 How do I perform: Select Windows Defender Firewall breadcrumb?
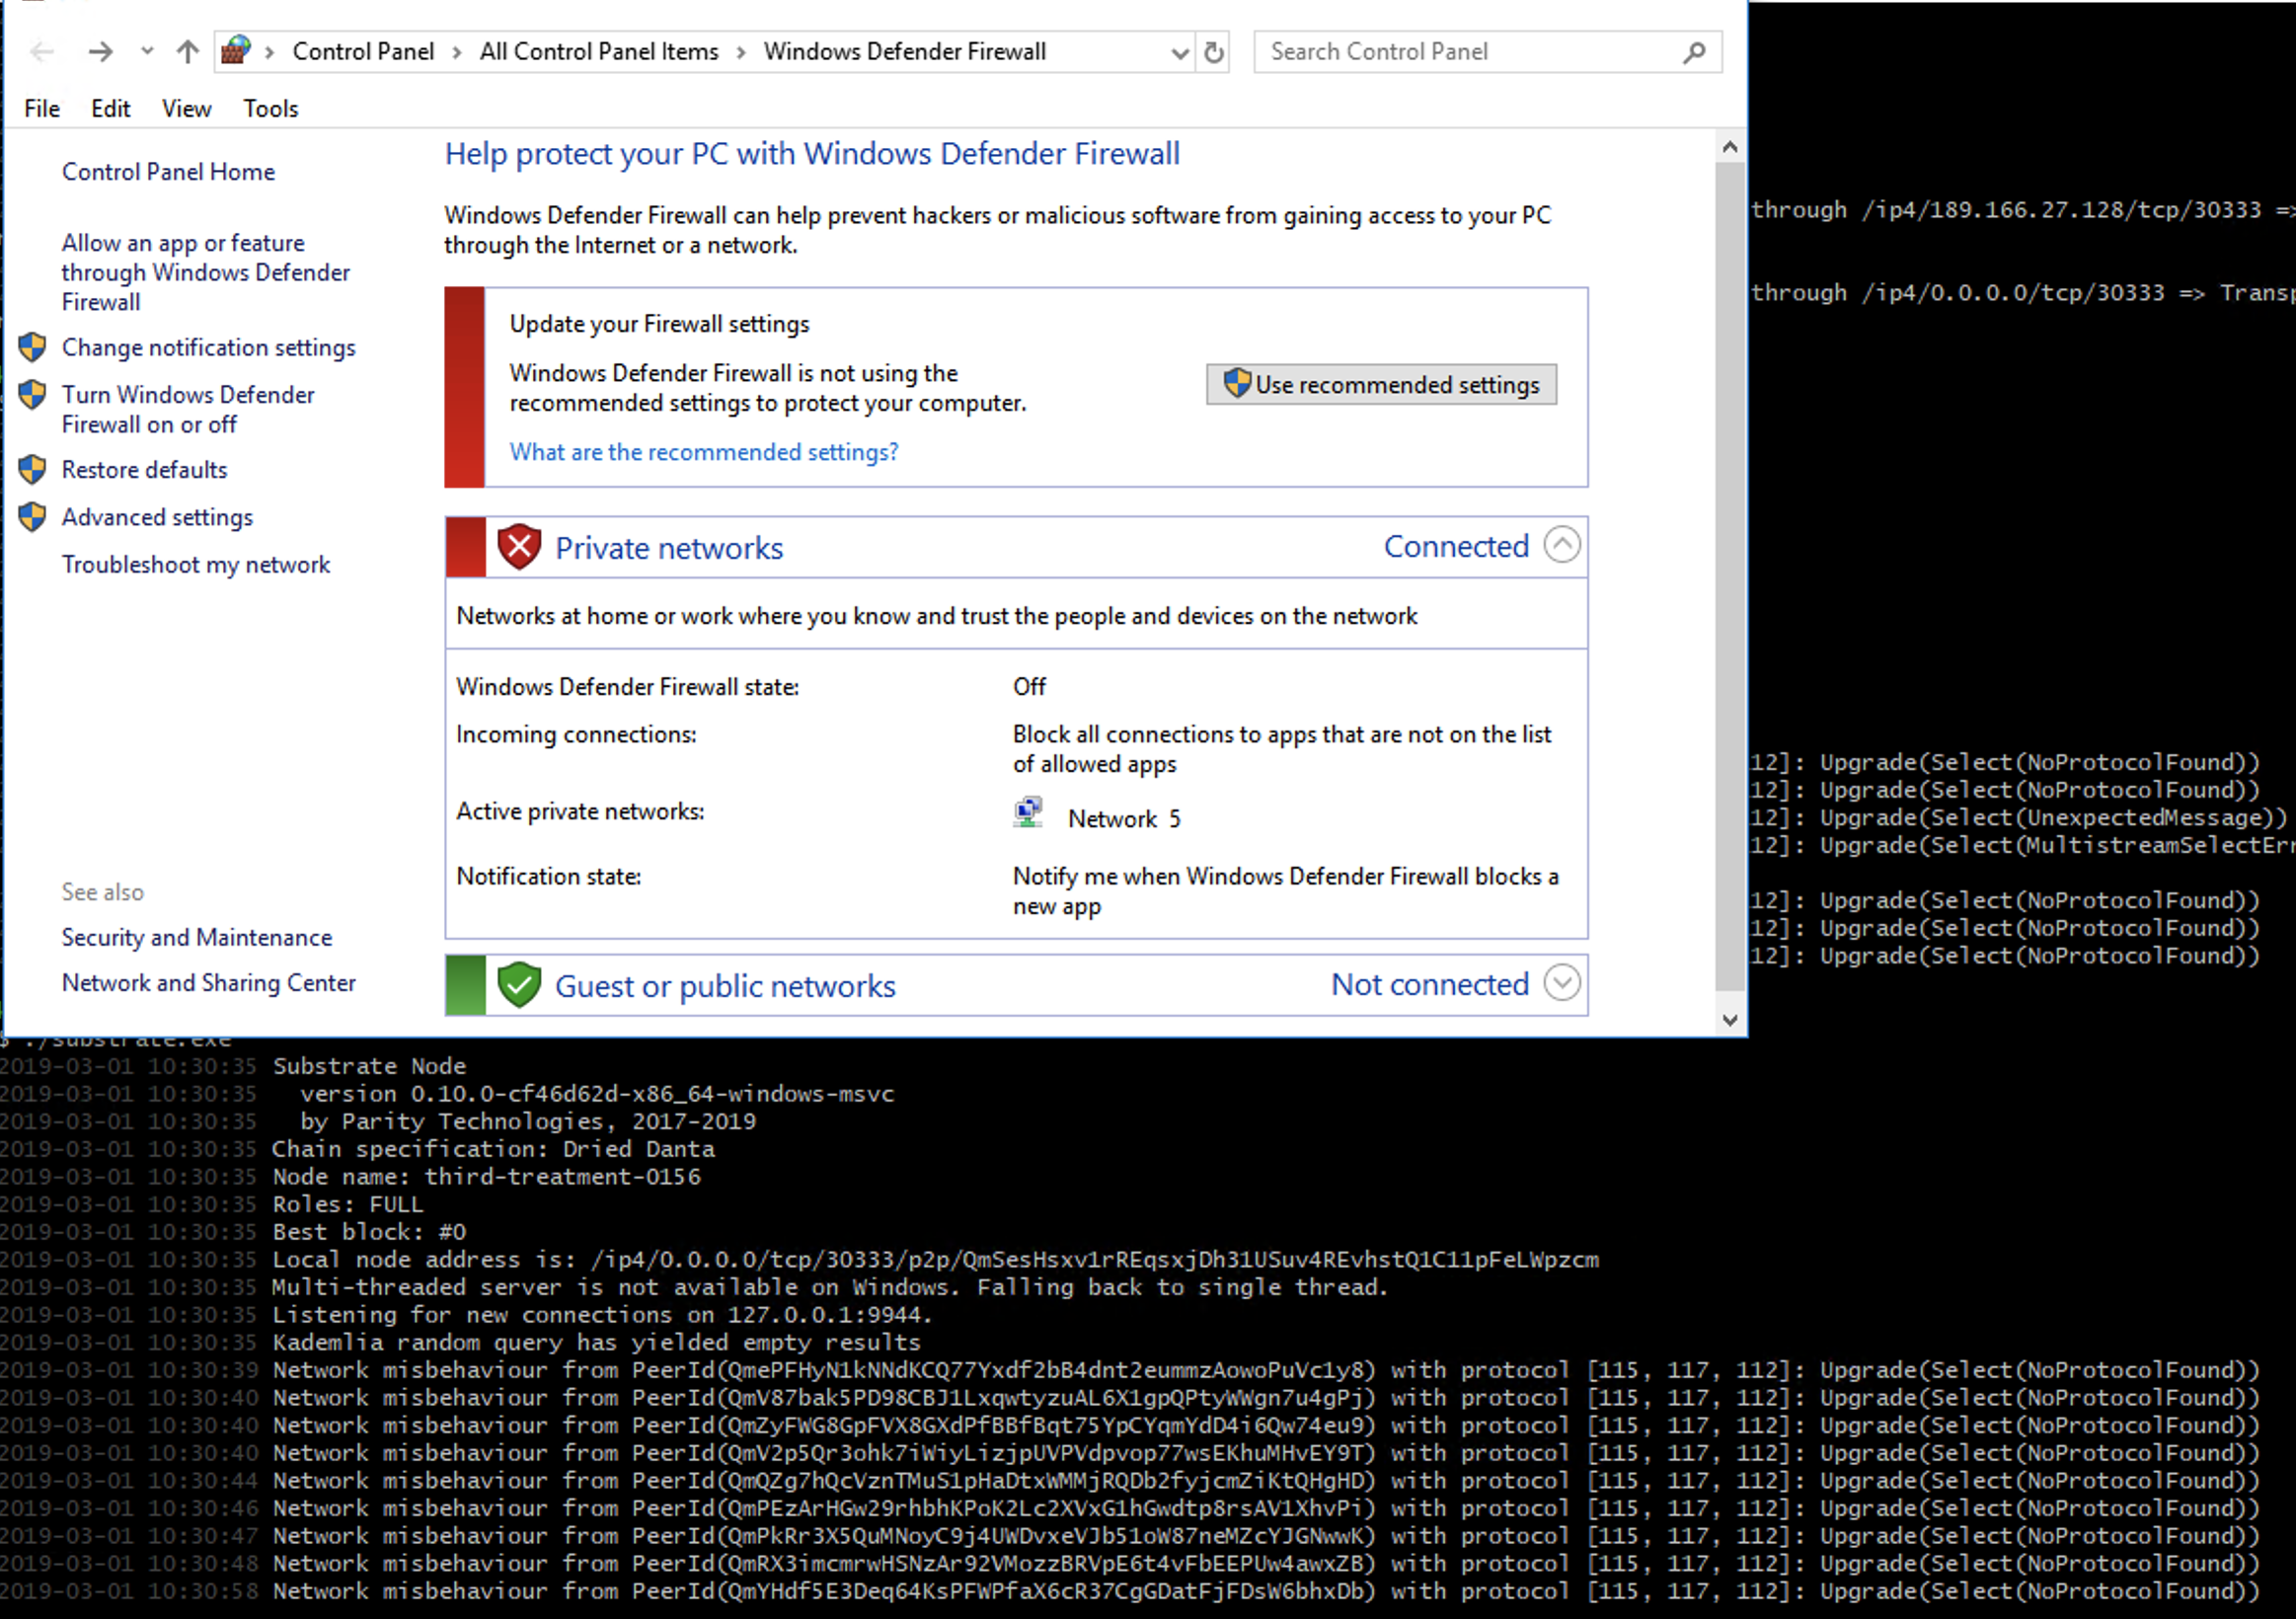coord(904,51)
